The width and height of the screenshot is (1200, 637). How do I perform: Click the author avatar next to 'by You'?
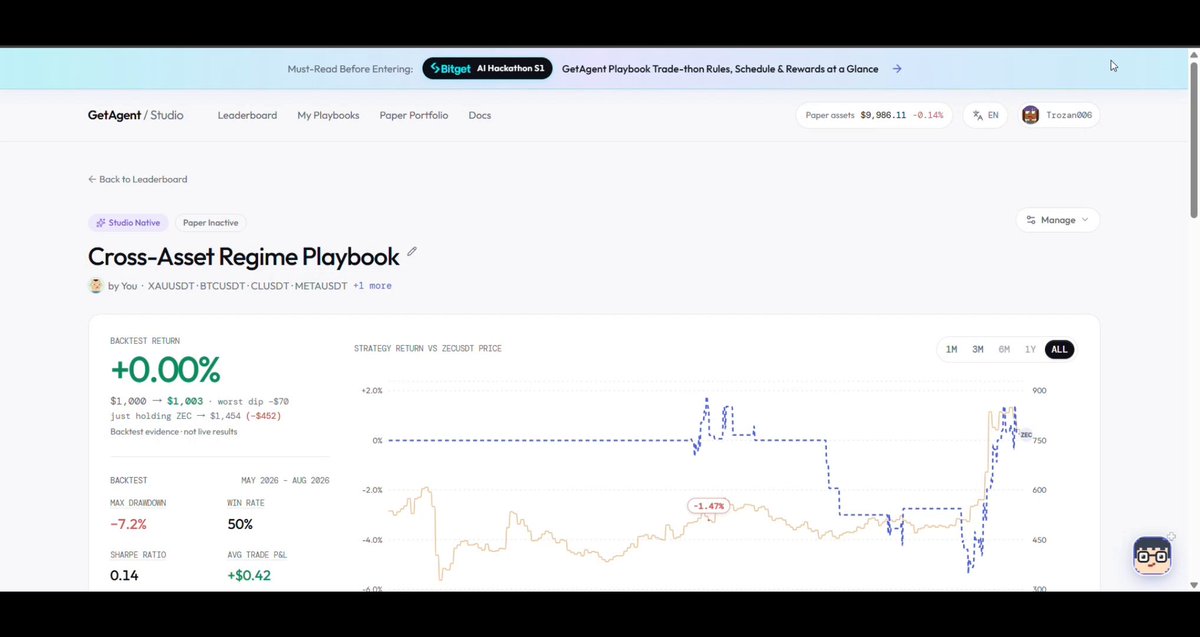click(96, 285)
